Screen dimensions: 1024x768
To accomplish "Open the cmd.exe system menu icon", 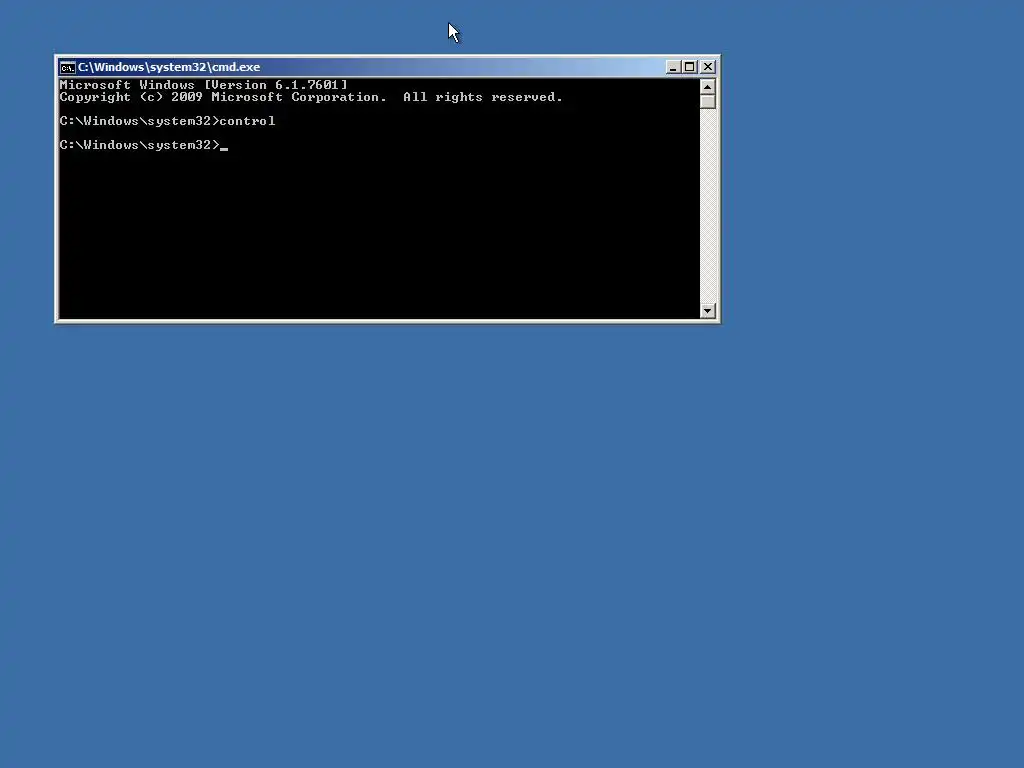I will click(x=67, y=67).
